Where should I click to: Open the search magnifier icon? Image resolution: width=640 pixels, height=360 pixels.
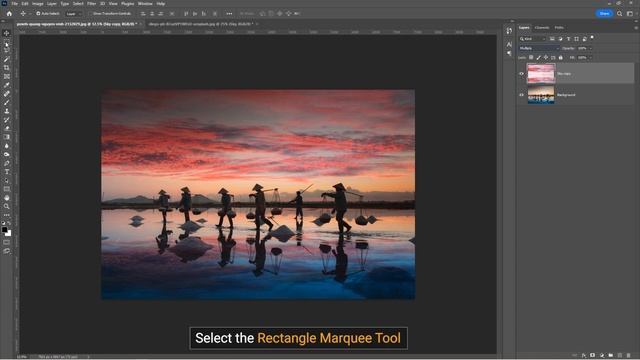tap(619, 13)
